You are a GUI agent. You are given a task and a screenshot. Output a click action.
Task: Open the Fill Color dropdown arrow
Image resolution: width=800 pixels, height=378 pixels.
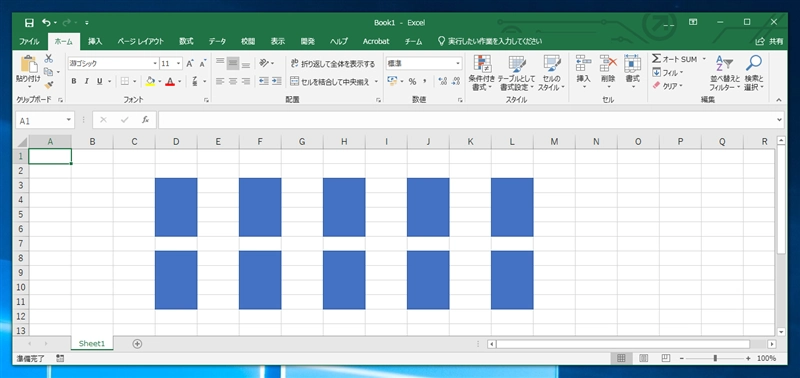tap(160, 81)
